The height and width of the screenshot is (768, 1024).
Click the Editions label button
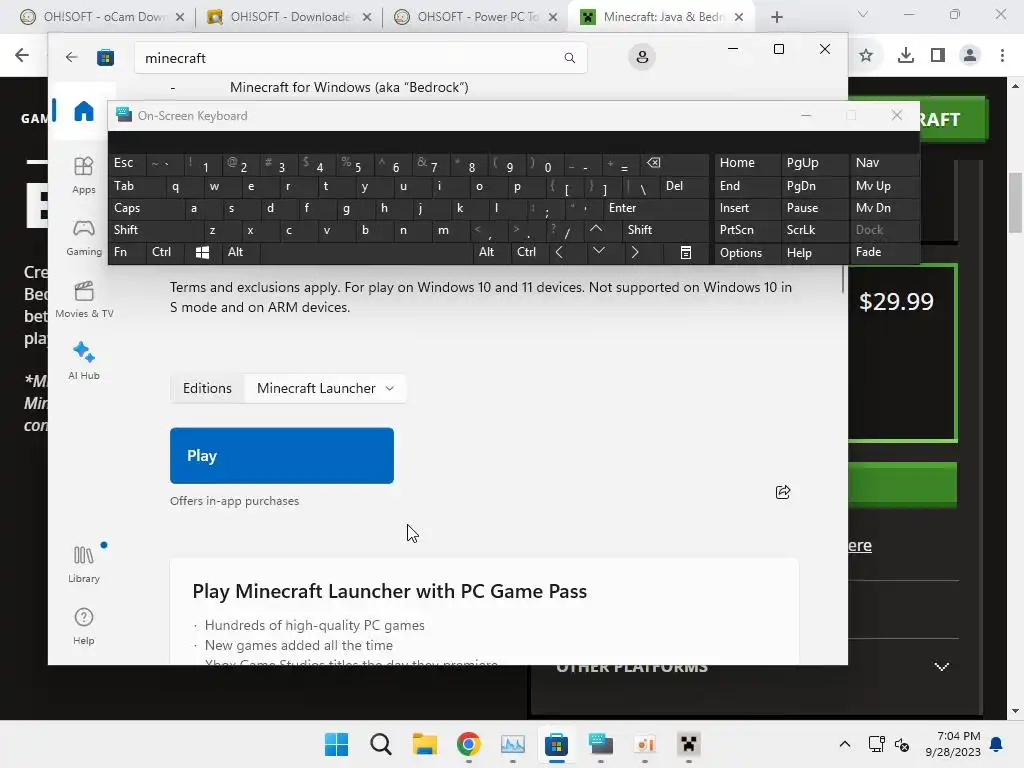pyautogui.click(x=207, y=389)
